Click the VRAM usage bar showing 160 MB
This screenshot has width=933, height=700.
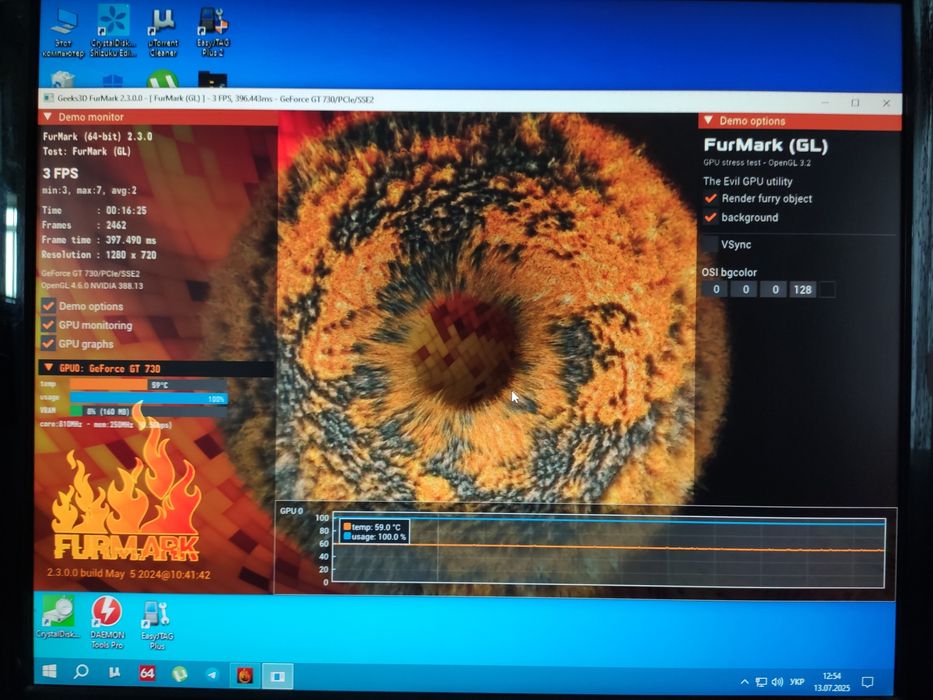point(148,411)
